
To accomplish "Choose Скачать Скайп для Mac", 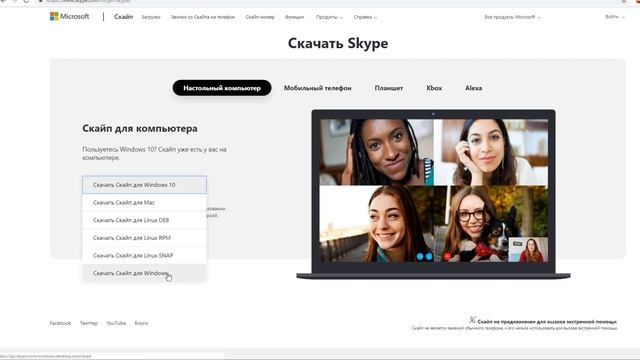I will [144, 202].
